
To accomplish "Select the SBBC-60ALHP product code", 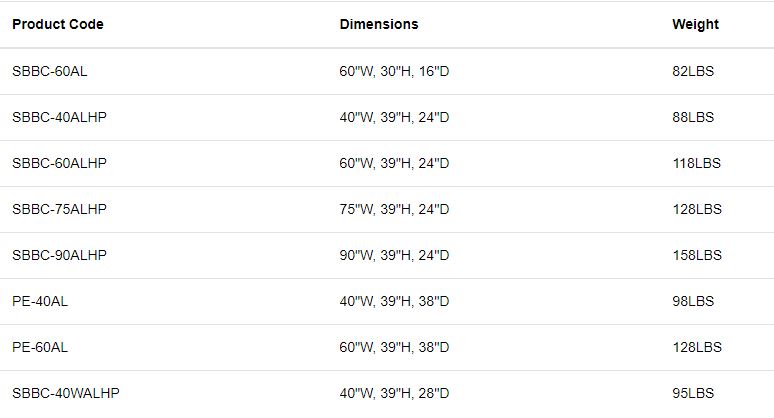I will (x=59, y=163).
